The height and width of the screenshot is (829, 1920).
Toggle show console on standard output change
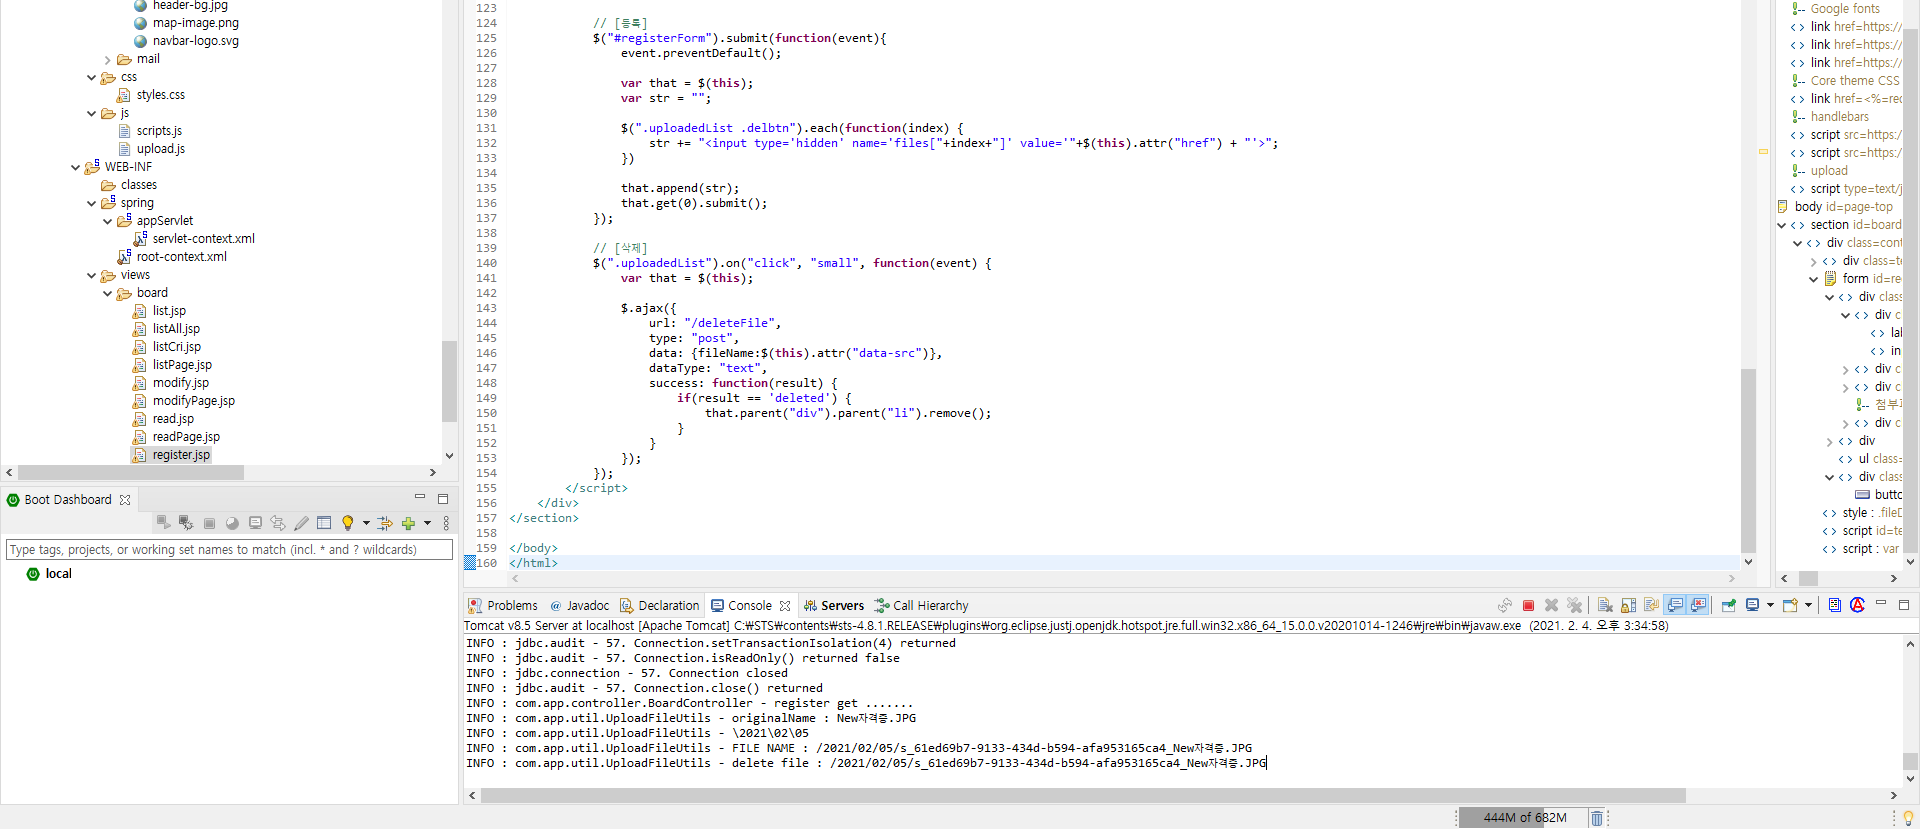coord(1675,605)
